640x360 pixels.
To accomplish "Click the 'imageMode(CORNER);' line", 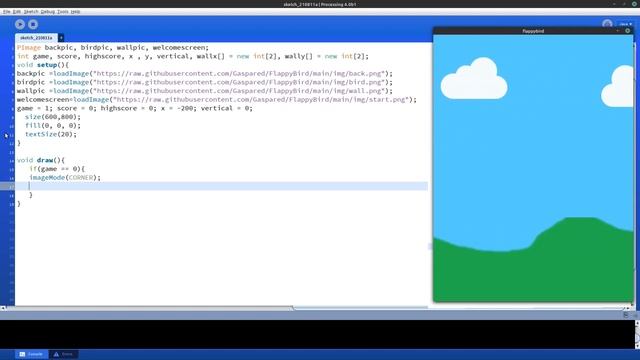I will [x=65, y=178].
